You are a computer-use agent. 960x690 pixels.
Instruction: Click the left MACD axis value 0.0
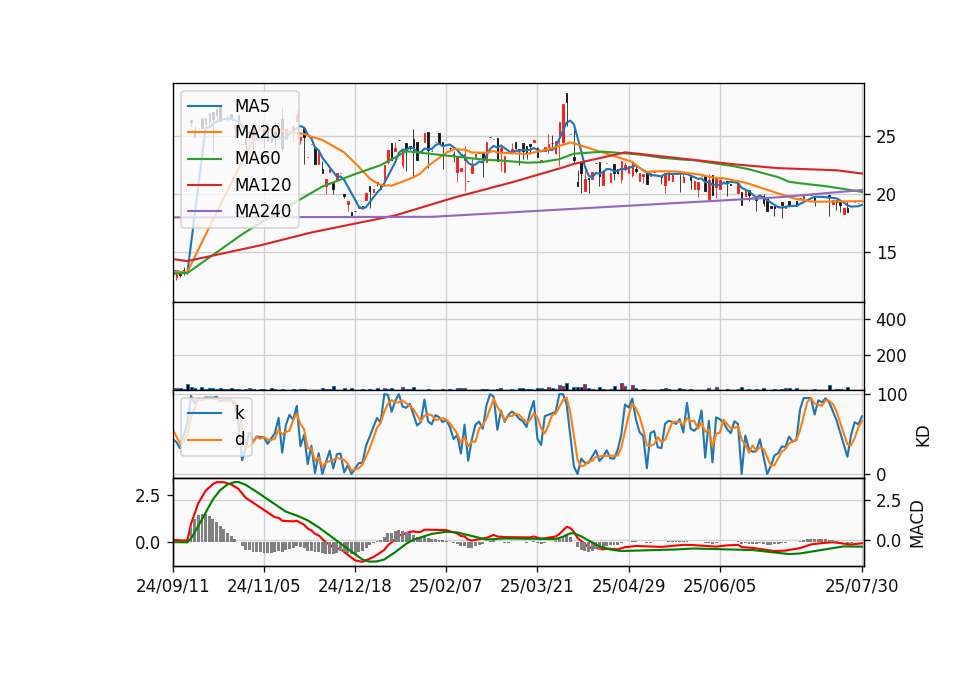pyautogui.click(x=148, y=543)
